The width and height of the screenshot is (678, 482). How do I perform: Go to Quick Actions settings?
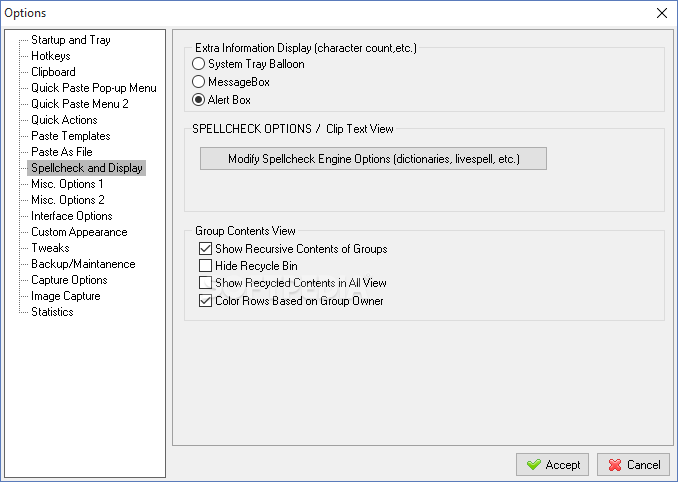[x=64, y=120]
